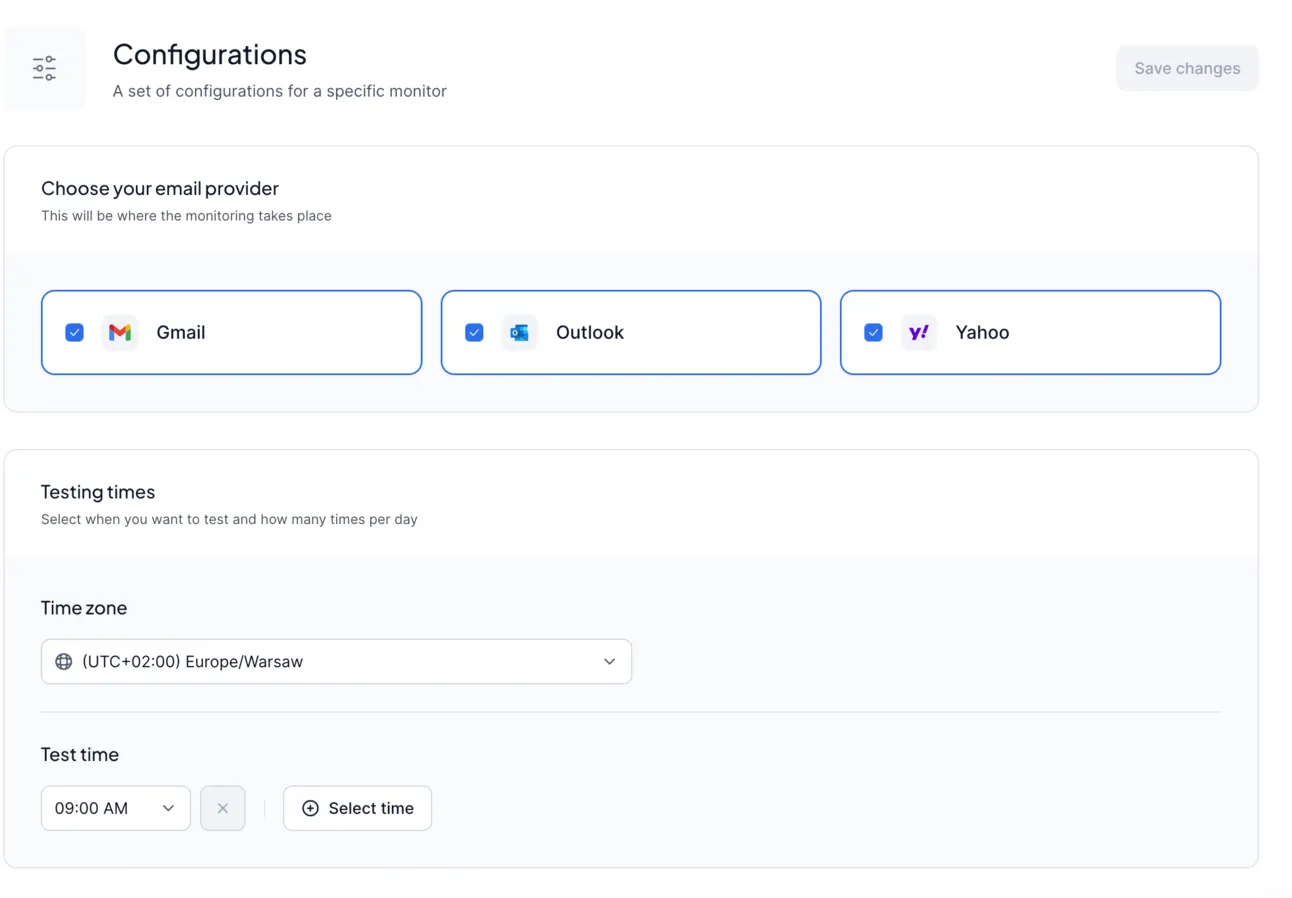Click 'This will be where the monitoring takes place'
Screen dimensions: 1292x898
point(186,215)
